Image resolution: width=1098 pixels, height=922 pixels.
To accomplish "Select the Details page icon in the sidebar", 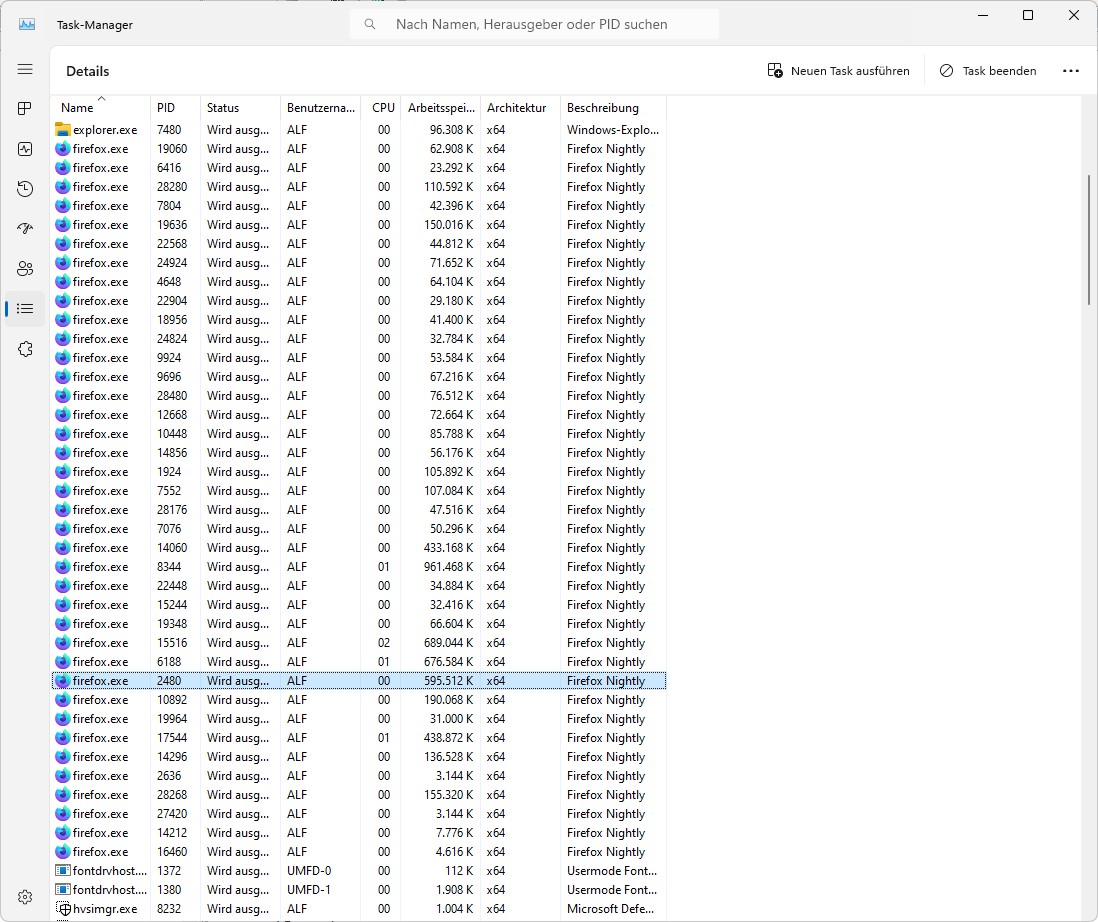I will point(25,309).
